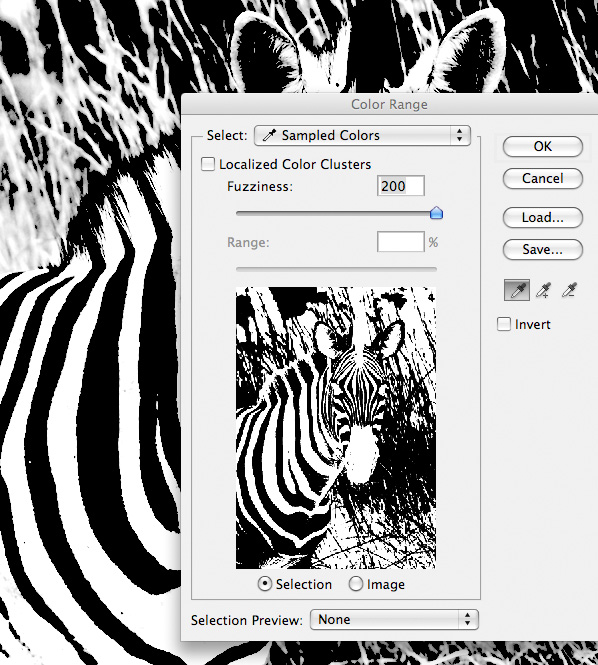Image resolution: width=598 pixels, height=665 pixels.
Task: Enable Localized Color Clusters checkbox
Action: 208,164
